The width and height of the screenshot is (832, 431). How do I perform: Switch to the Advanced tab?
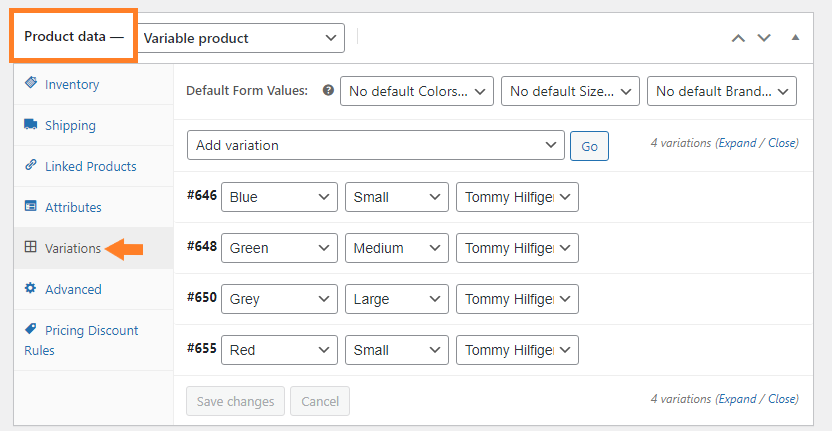73,289
